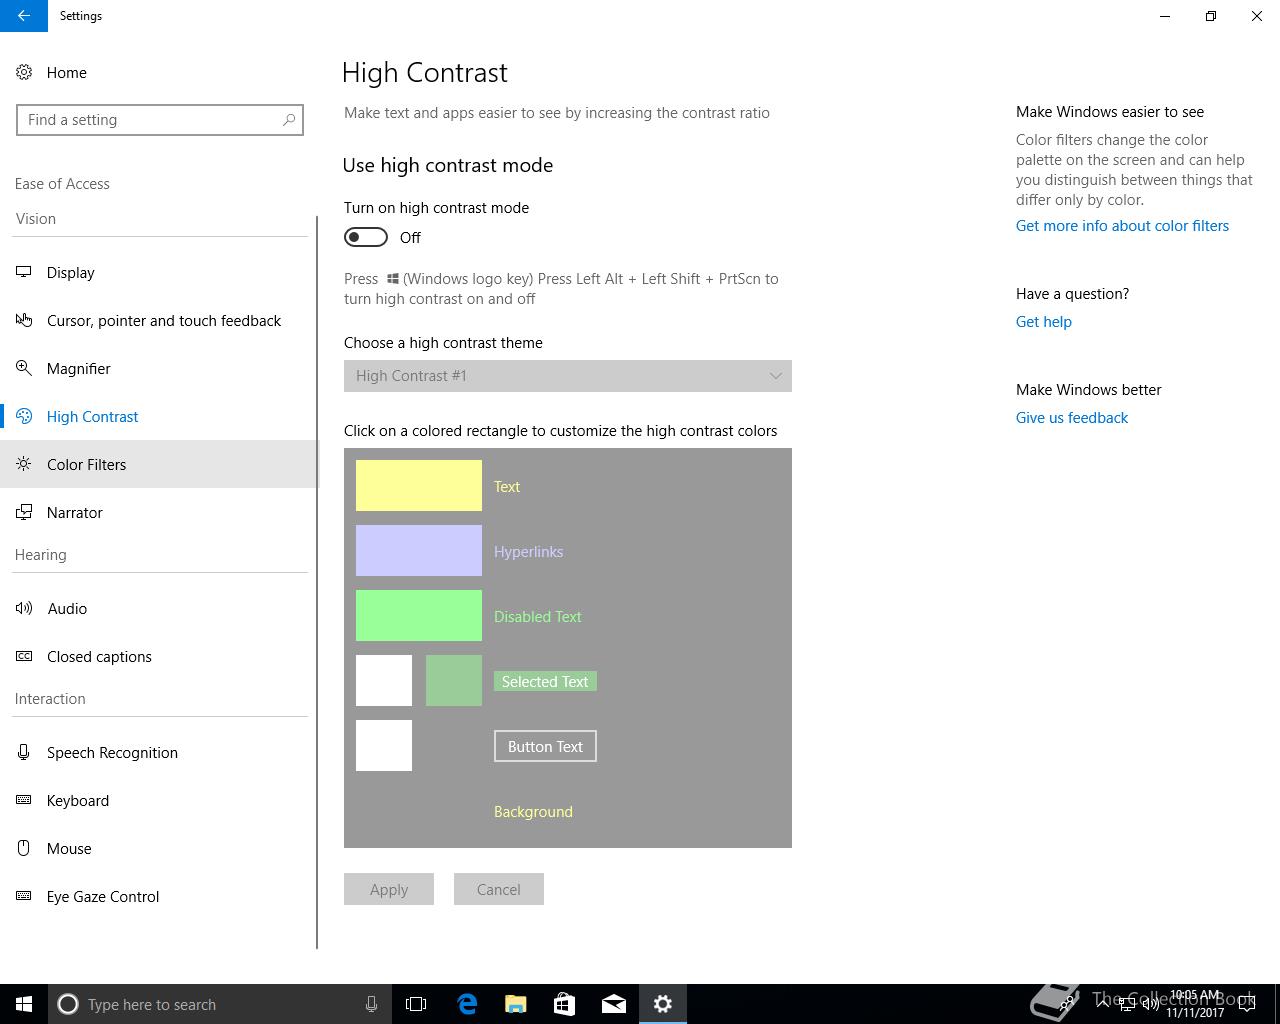Click the Find a setting search field
Image resolution: width=1280 pixels, height=1024 pixels.
(160, 120)
